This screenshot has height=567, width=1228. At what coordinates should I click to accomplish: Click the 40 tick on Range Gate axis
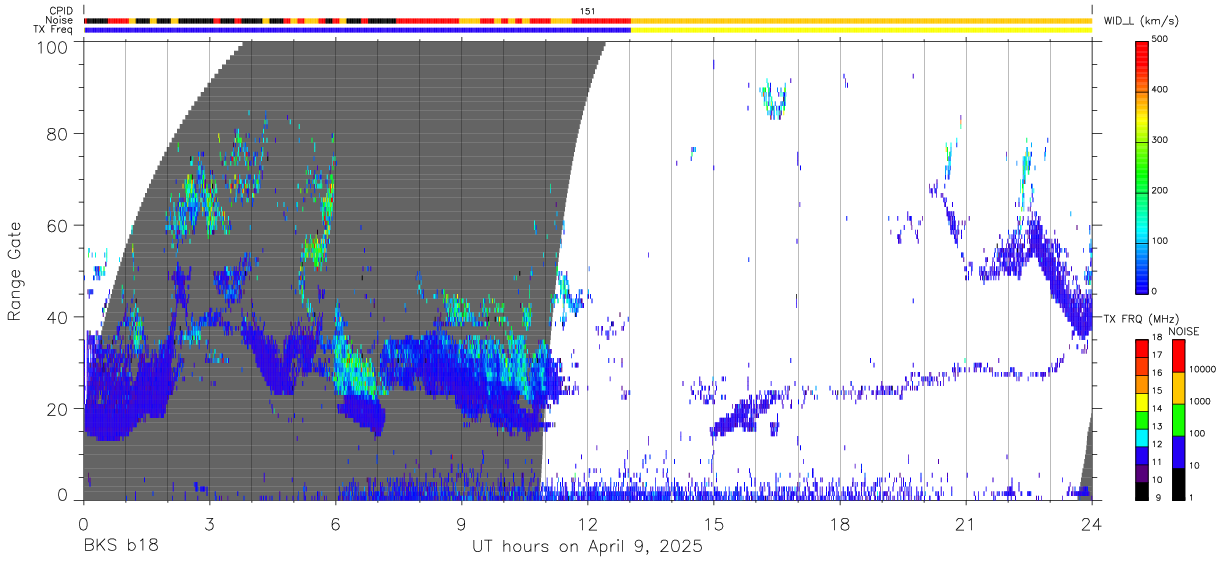tap(59, 317)
